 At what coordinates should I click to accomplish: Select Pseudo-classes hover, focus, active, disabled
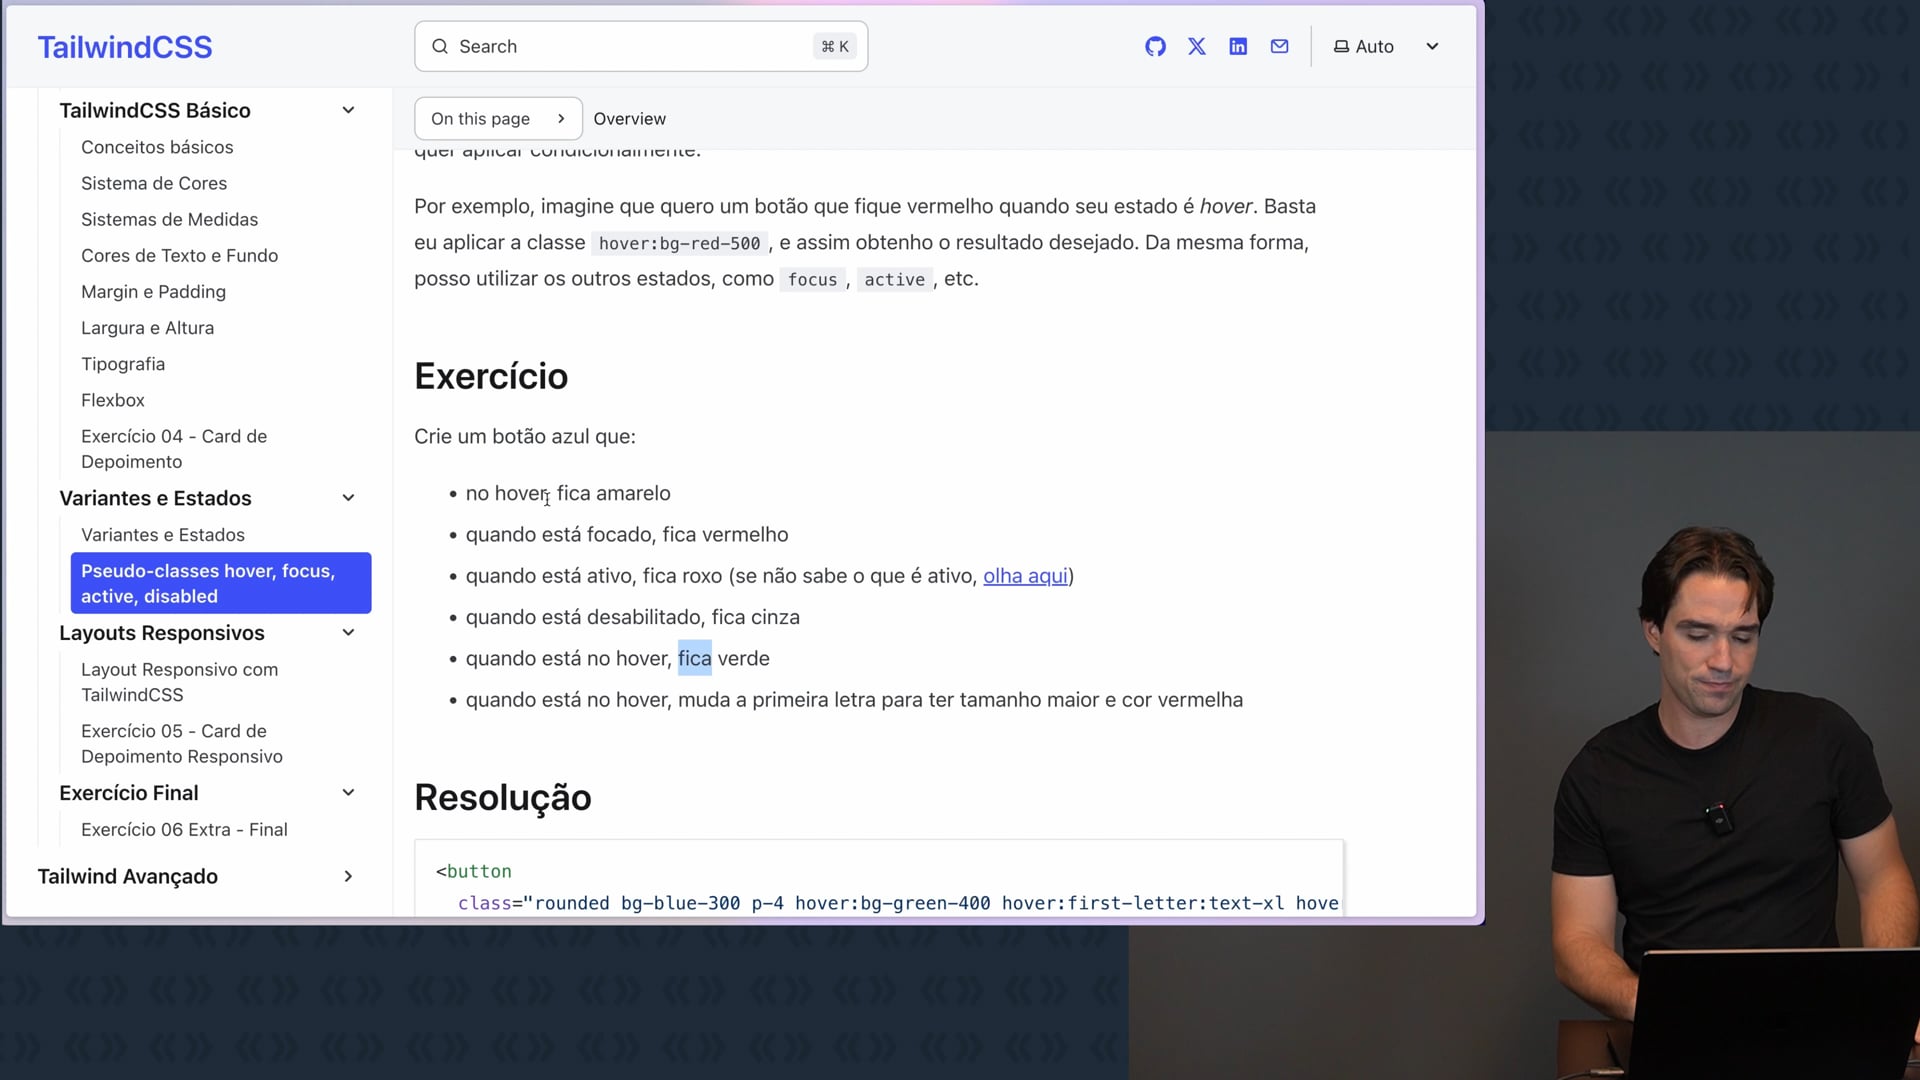pos(221,583)
